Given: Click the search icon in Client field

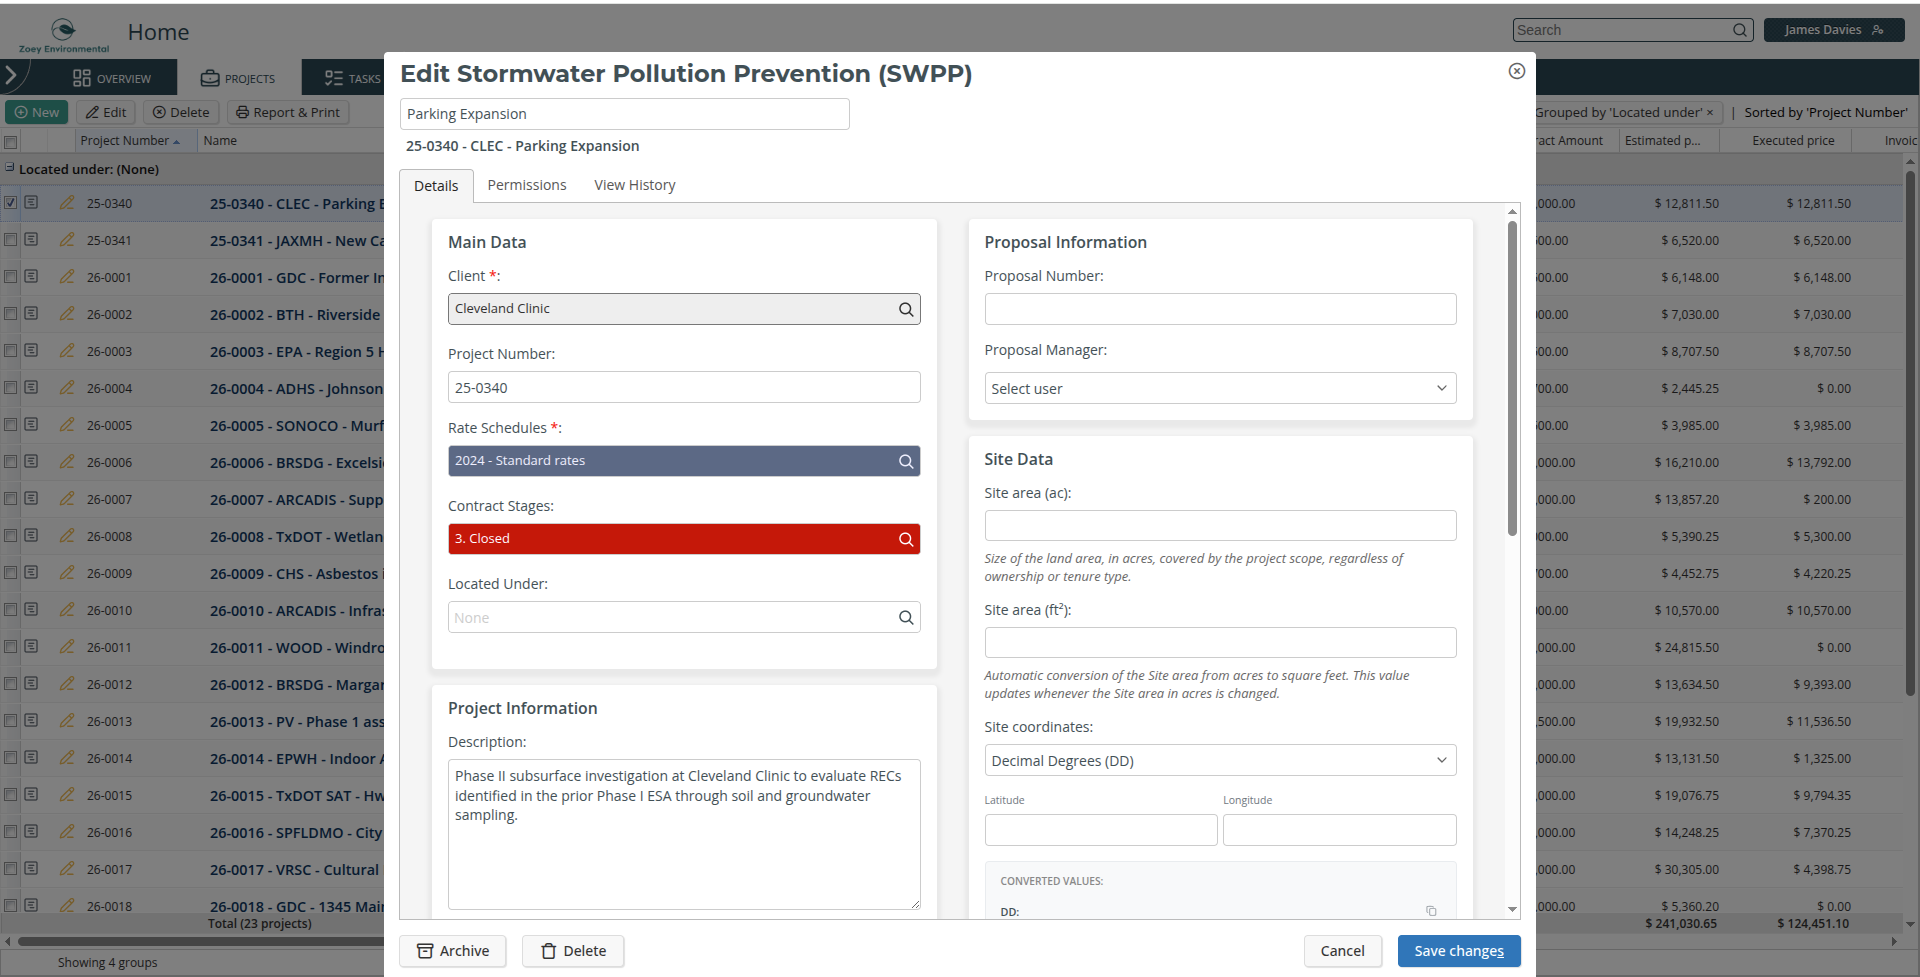Looking at the screenshot, I should click(905, 310).
